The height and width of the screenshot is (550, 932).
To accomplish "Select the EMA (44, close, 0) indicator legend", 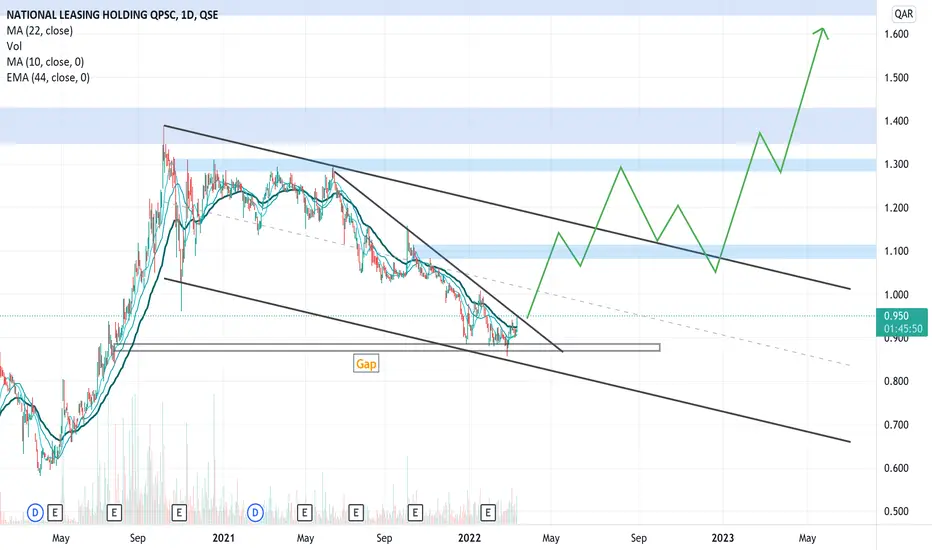I will tap(48, 77).
